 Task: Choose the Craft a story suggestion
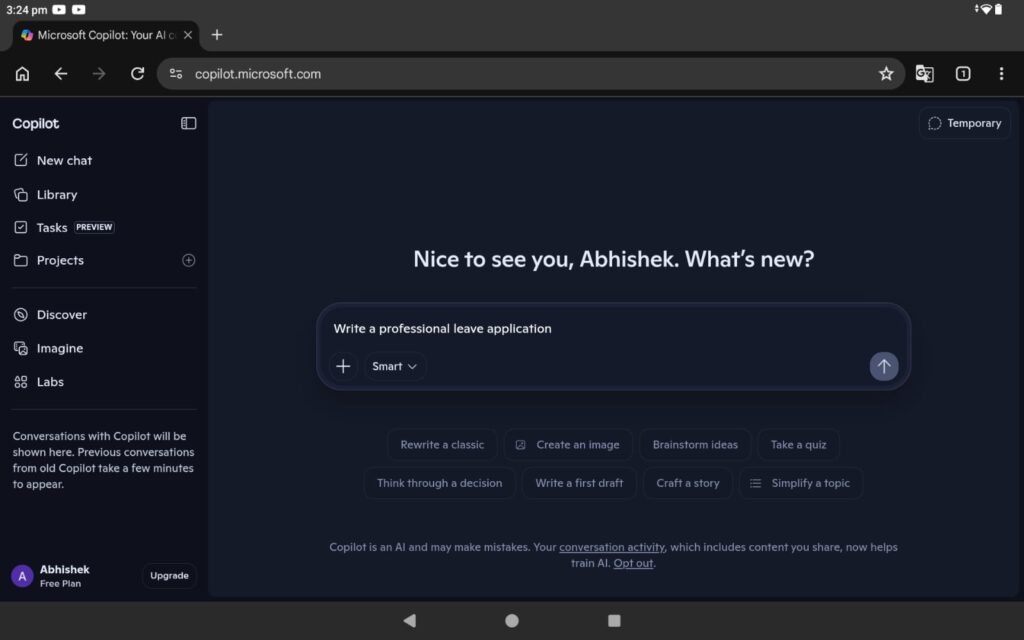pos(688,483)
